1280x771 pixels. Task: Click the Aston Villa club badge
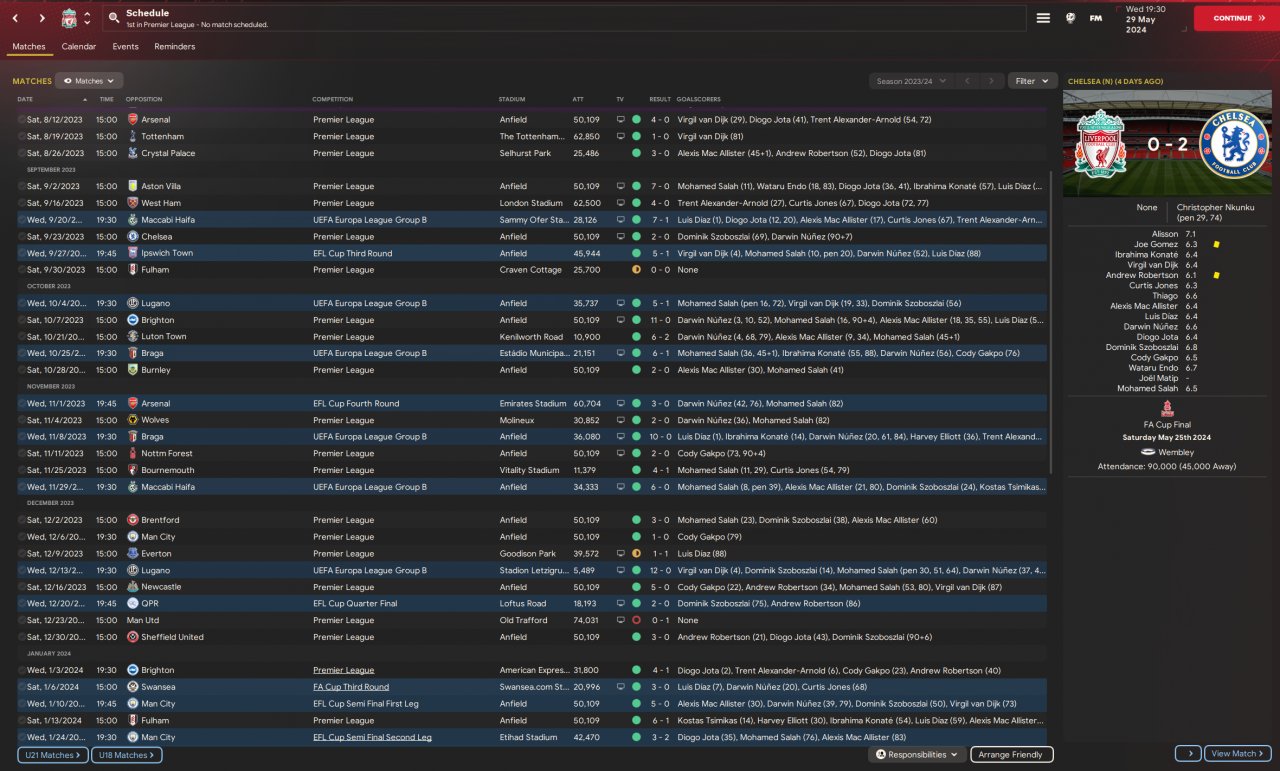tap(133, 186)
